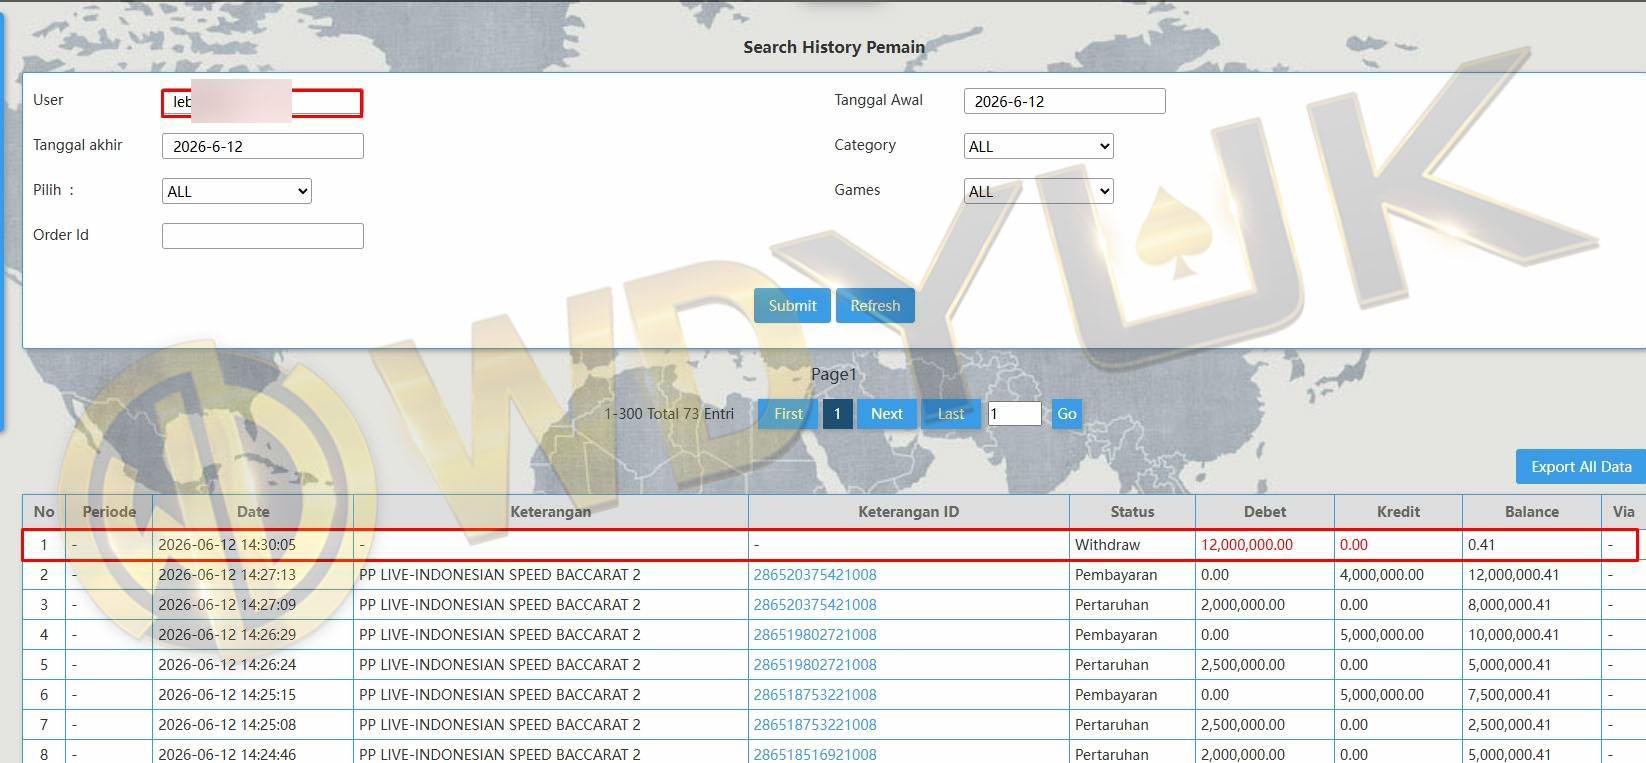The width and height of the screenshot is (1646, 763).
Task: Open the Games dropdown
Action: pos(1039,191)
